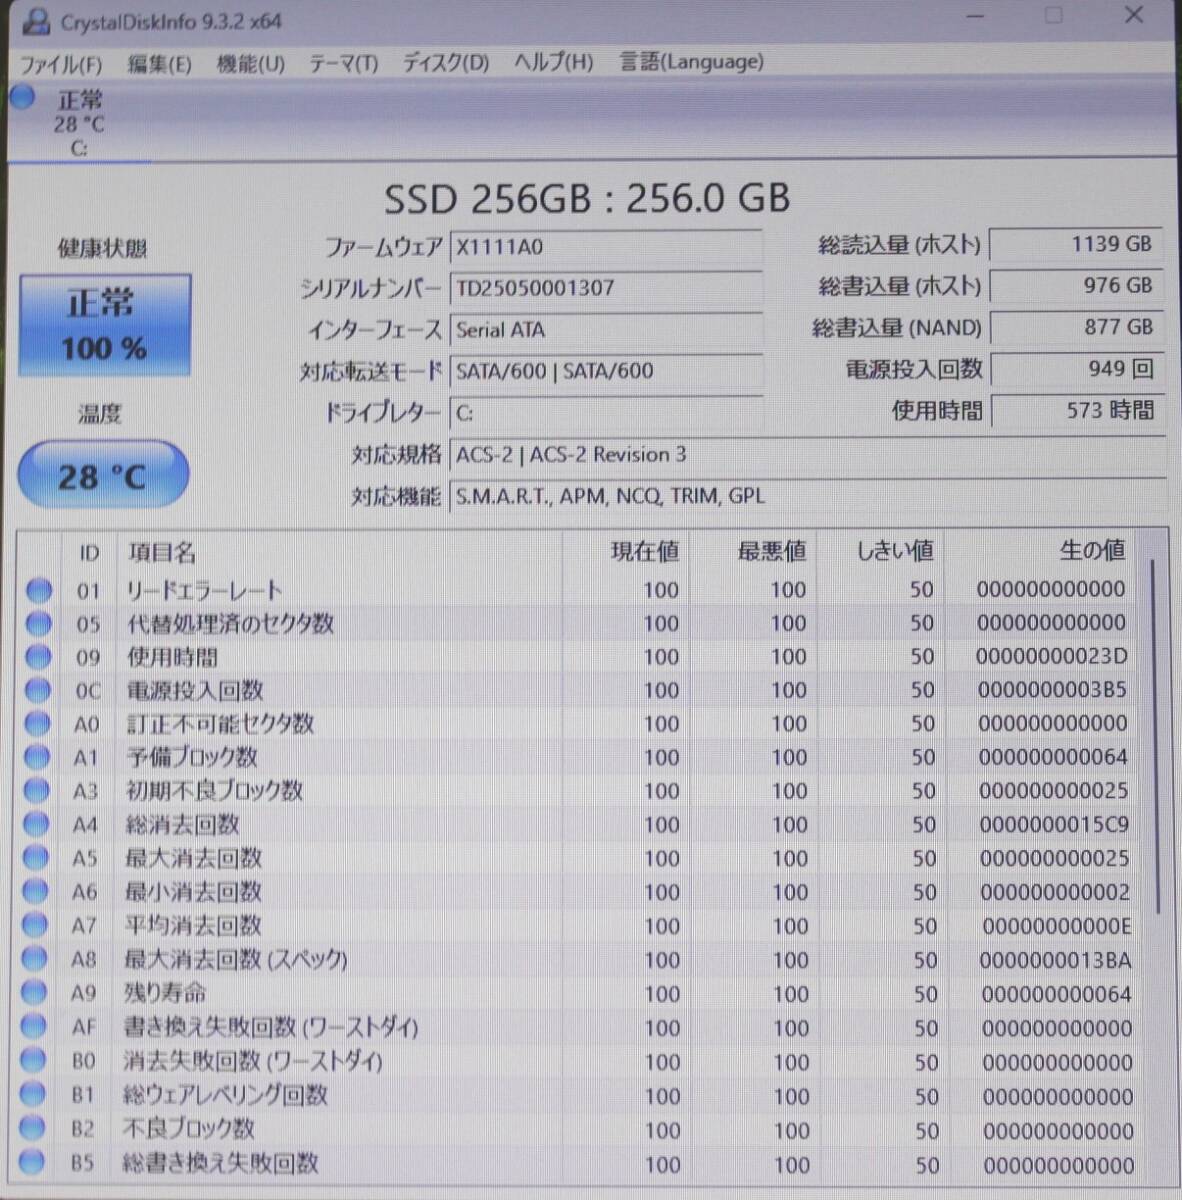Open the 言語(Language) dropdown menu

[689, 63]
